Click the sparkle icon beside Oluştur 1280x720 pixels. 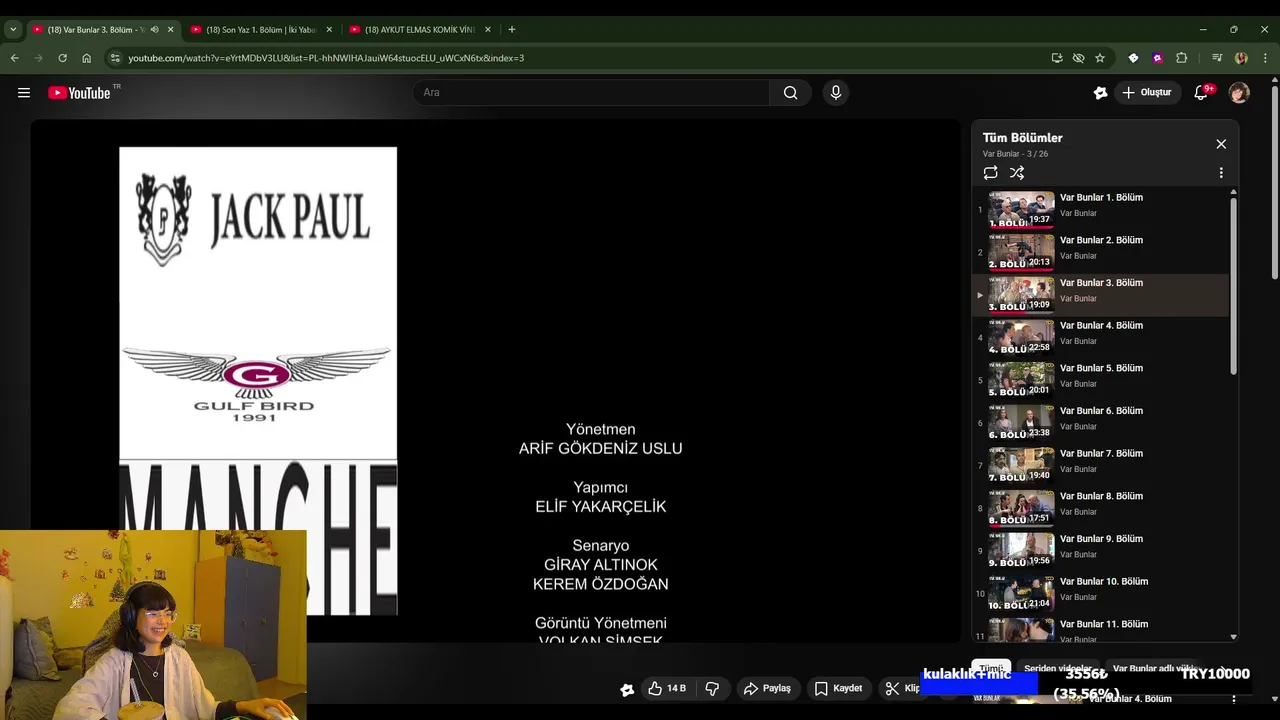pos(1100,93)
